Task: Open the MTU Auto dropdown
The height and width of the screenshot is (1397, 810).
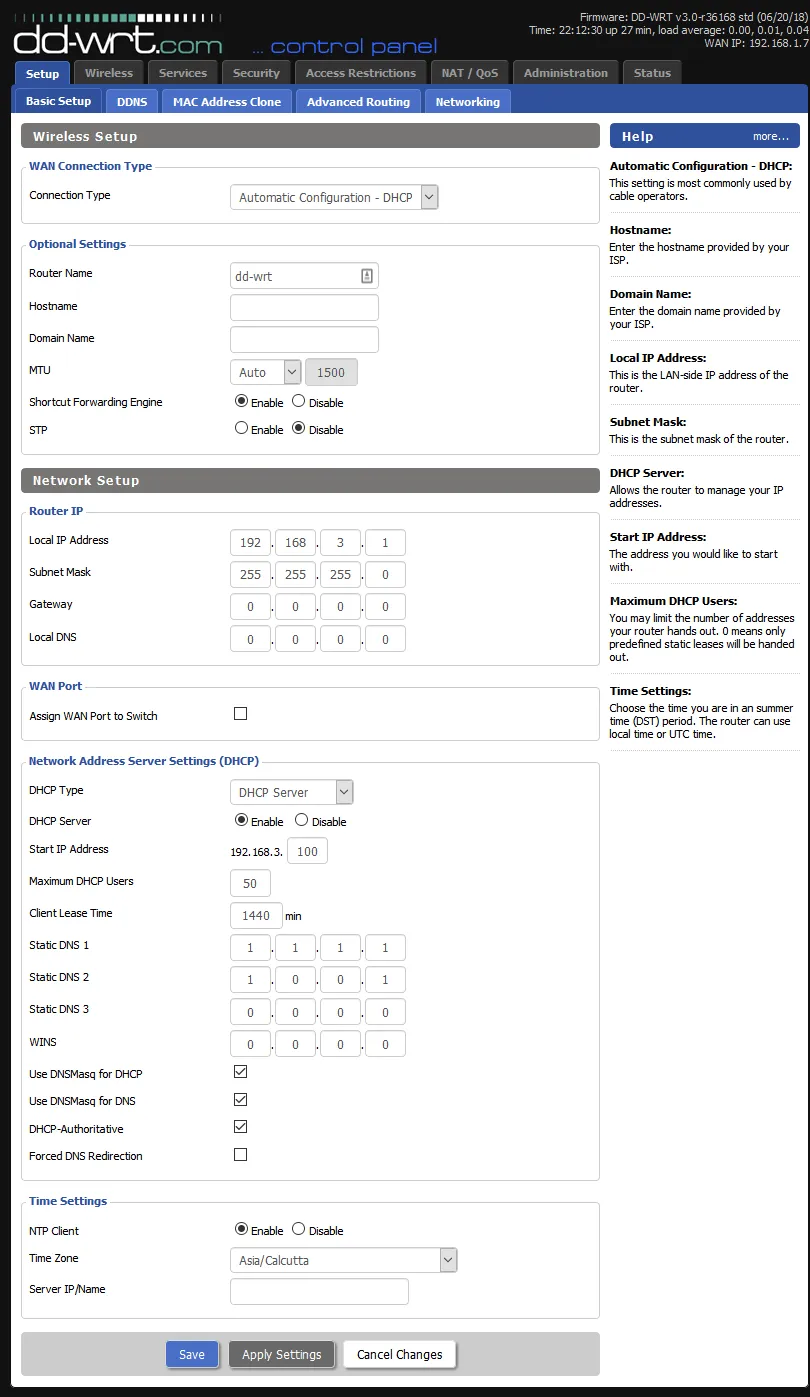Action: coord(265,372)
